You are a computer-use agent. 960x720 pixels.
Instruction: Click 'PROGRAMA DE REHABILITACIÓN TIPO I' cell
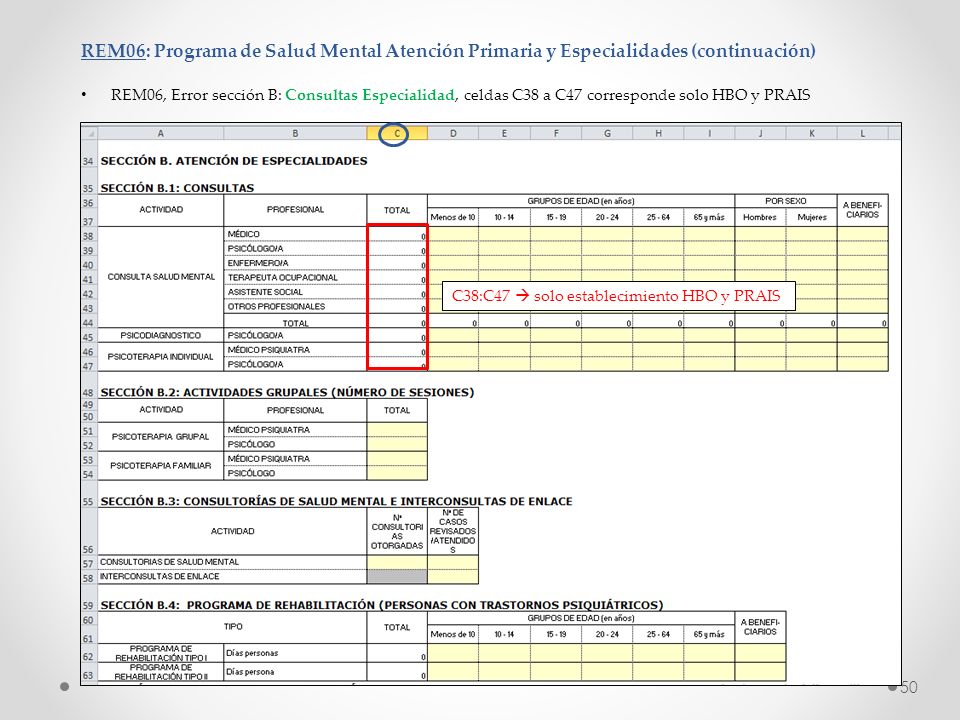point(161,653)
